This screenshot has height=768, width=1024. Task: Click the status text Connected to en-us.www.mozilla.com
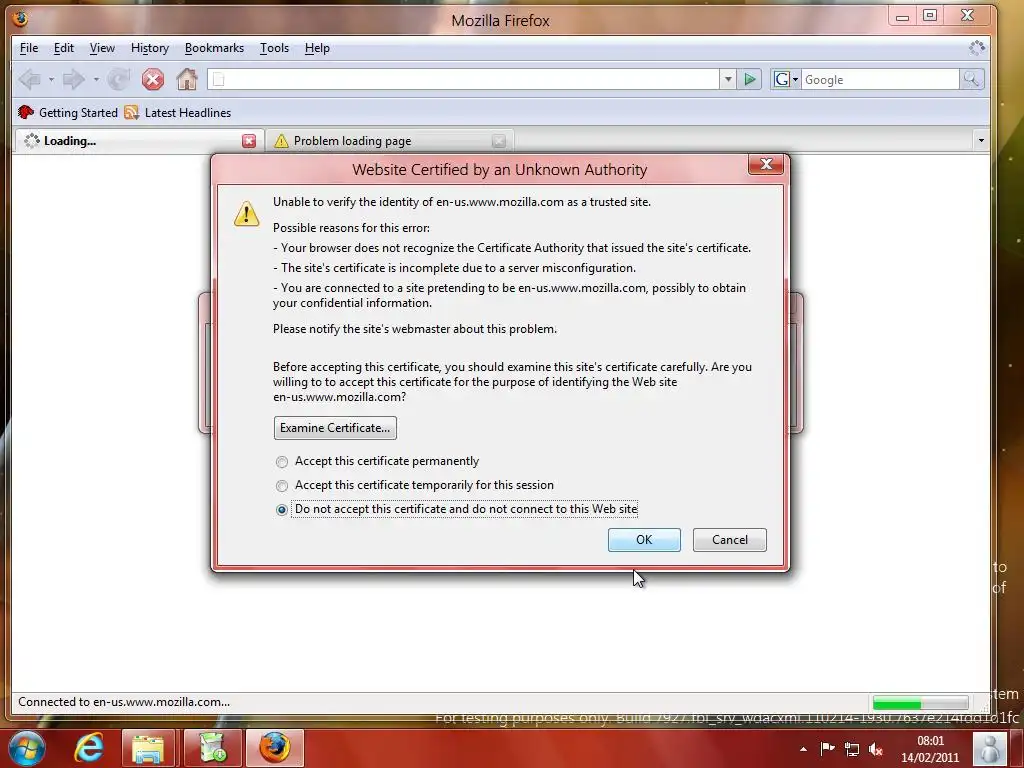pyautogui.click(x=124, y=702)
